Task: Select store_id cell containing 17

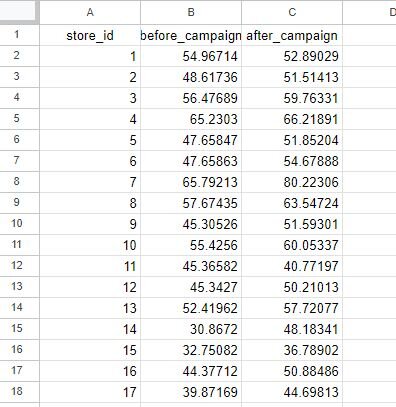Action: 90,392
